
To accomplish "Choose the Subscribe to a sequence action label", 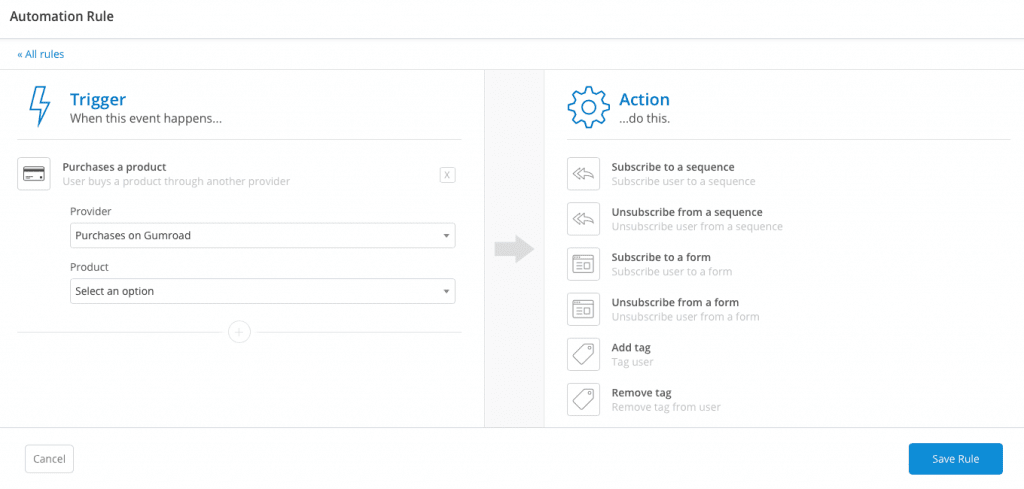I will point(673,167).
